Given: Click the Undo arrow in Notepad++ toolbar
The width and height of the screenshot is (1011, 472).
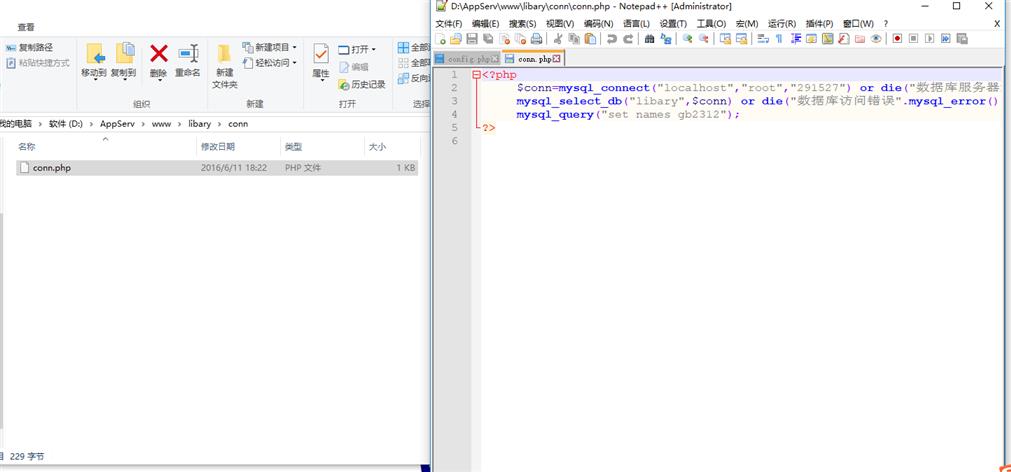Looking at the screenshot, I should pos(612,39).
